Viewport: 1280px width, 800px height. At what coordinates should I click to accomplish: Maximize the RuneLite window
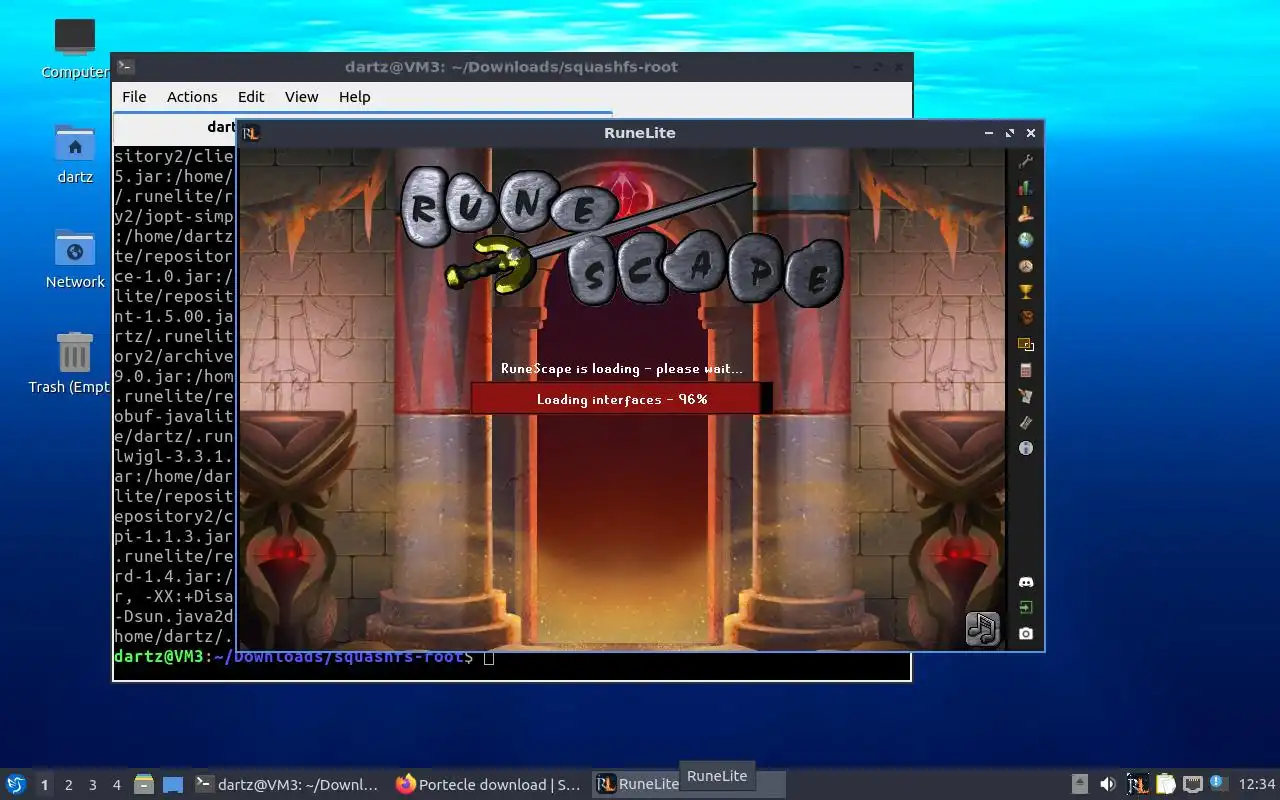pos(1010,133)
